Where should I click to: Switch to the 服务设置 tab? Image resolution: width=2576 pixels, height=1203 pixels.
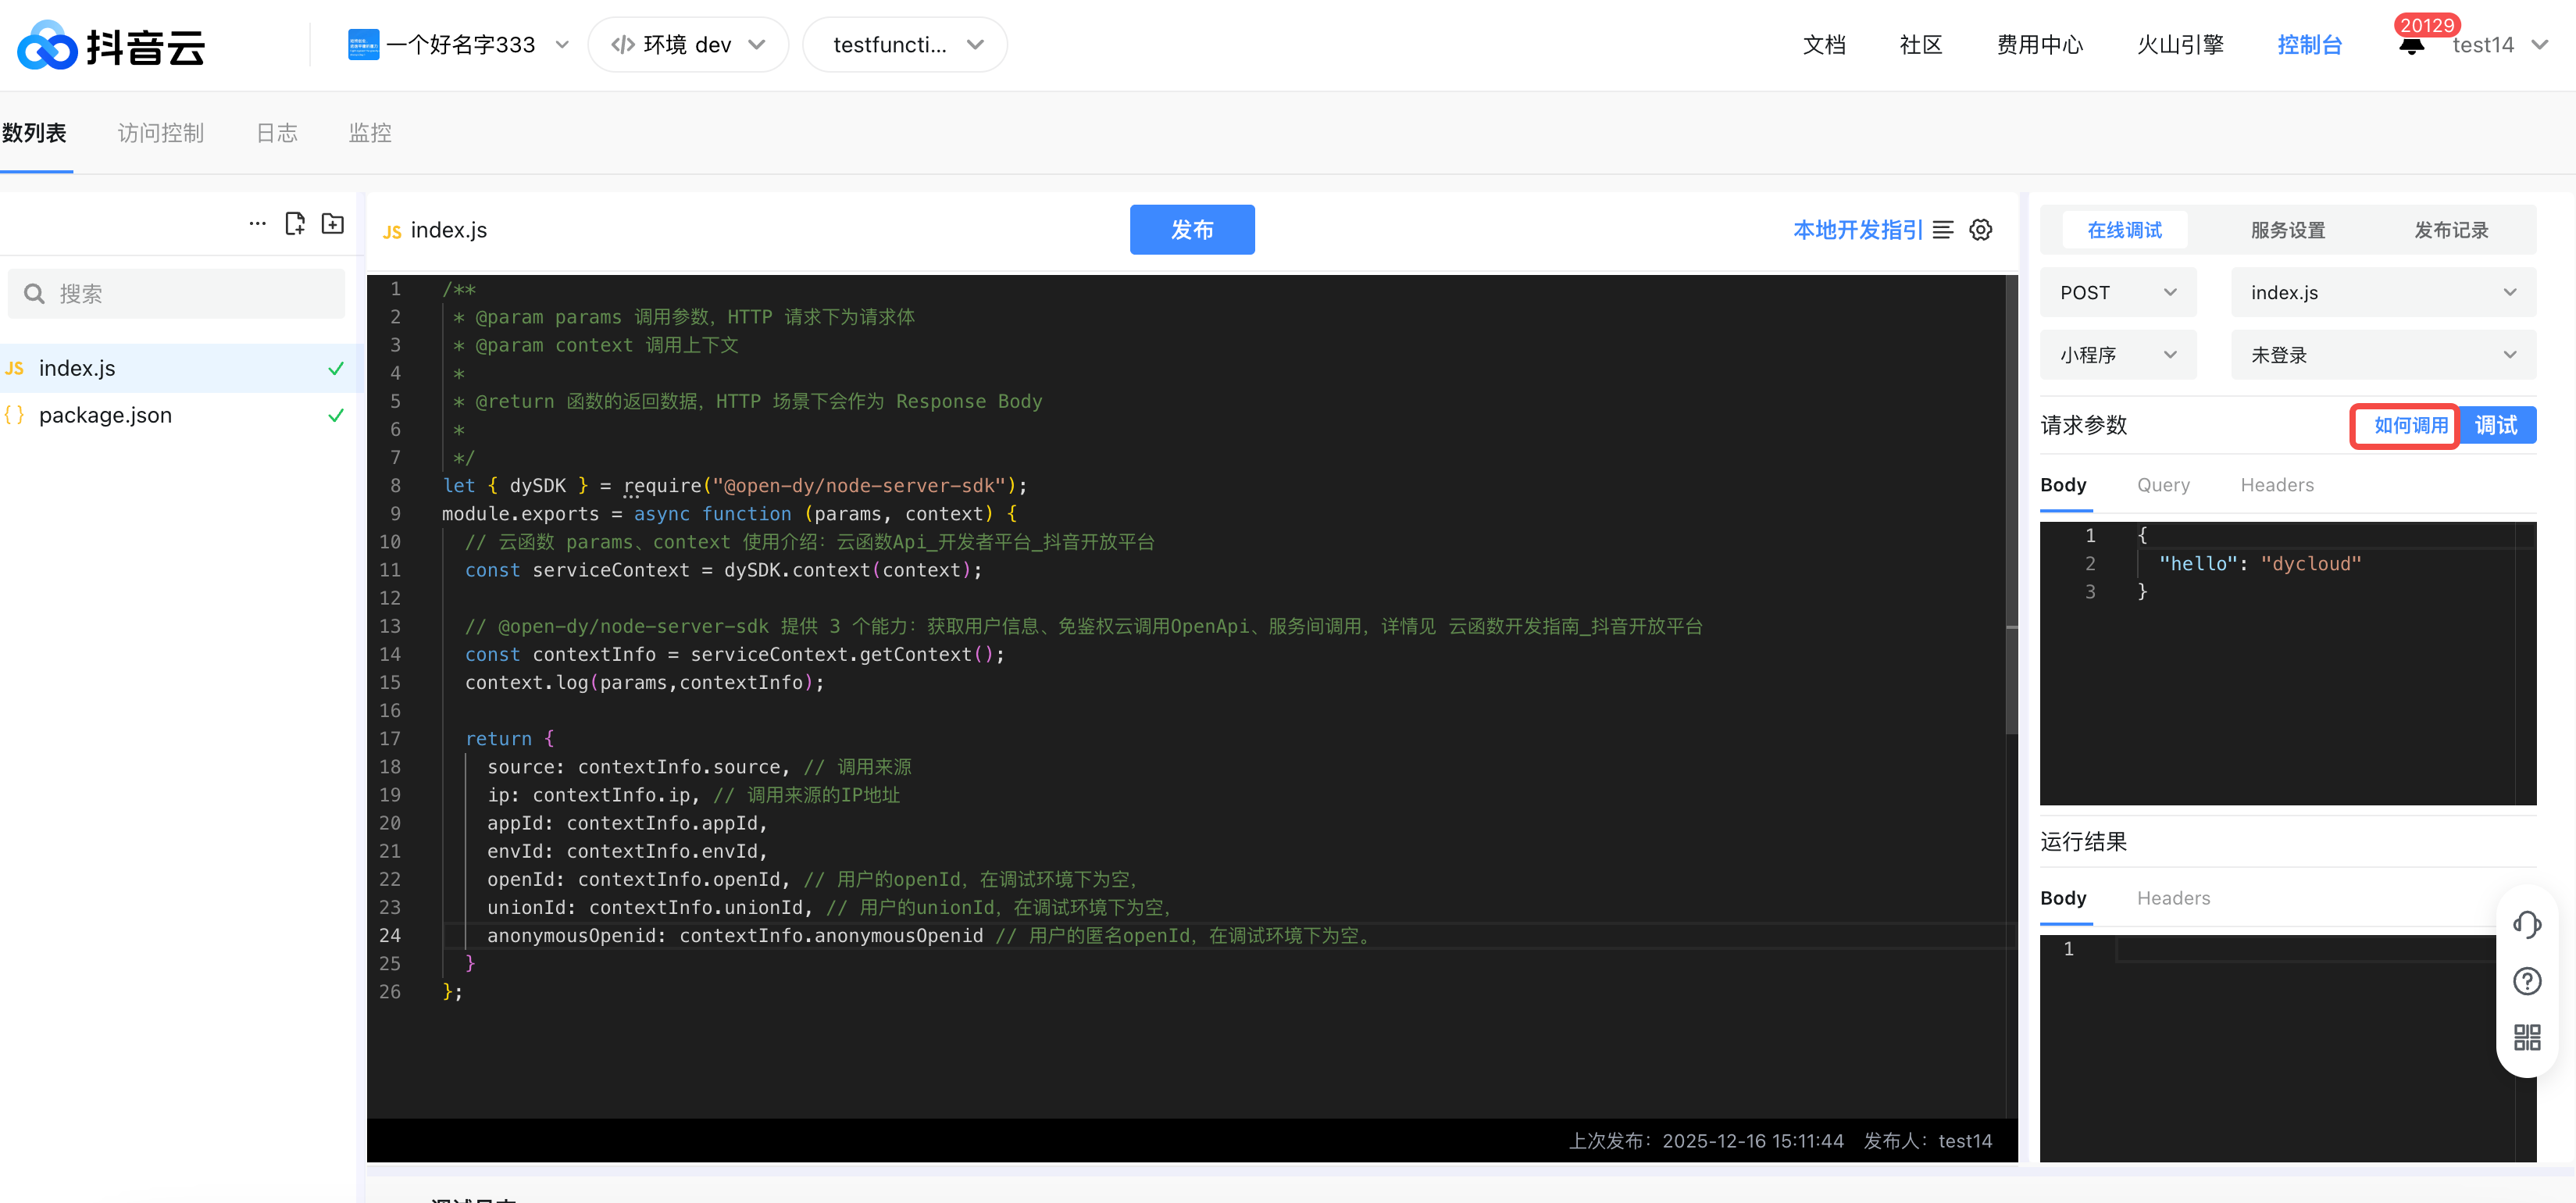click(x=2287, y=230)
